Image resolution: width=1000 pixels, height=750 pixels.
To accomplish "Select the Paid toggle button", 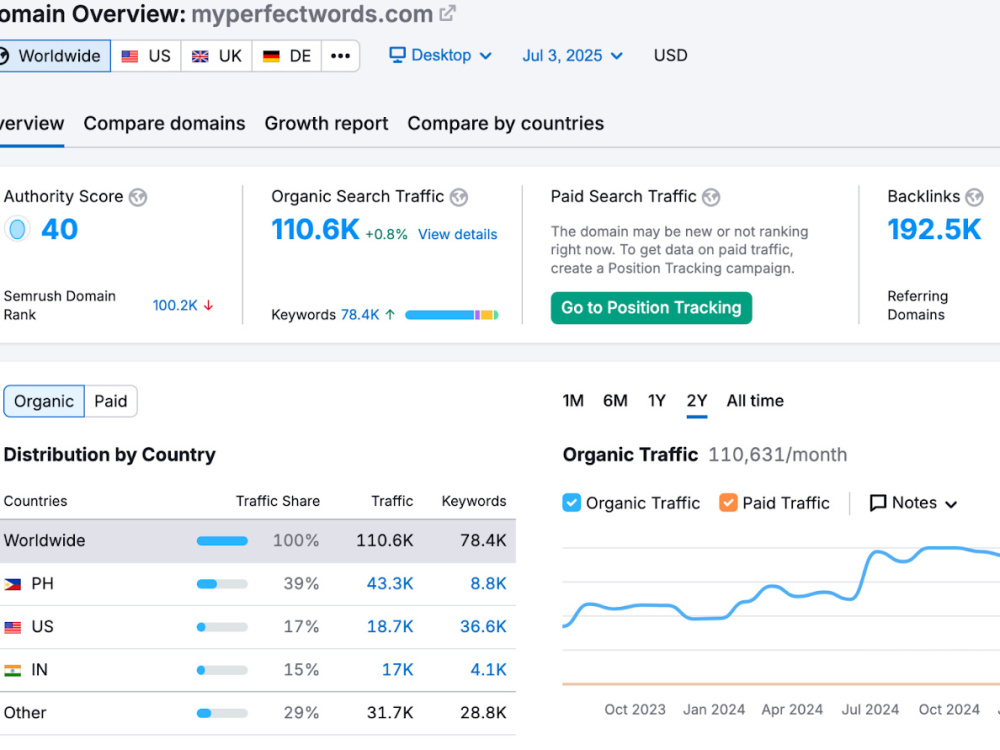I will coord(110,401).
